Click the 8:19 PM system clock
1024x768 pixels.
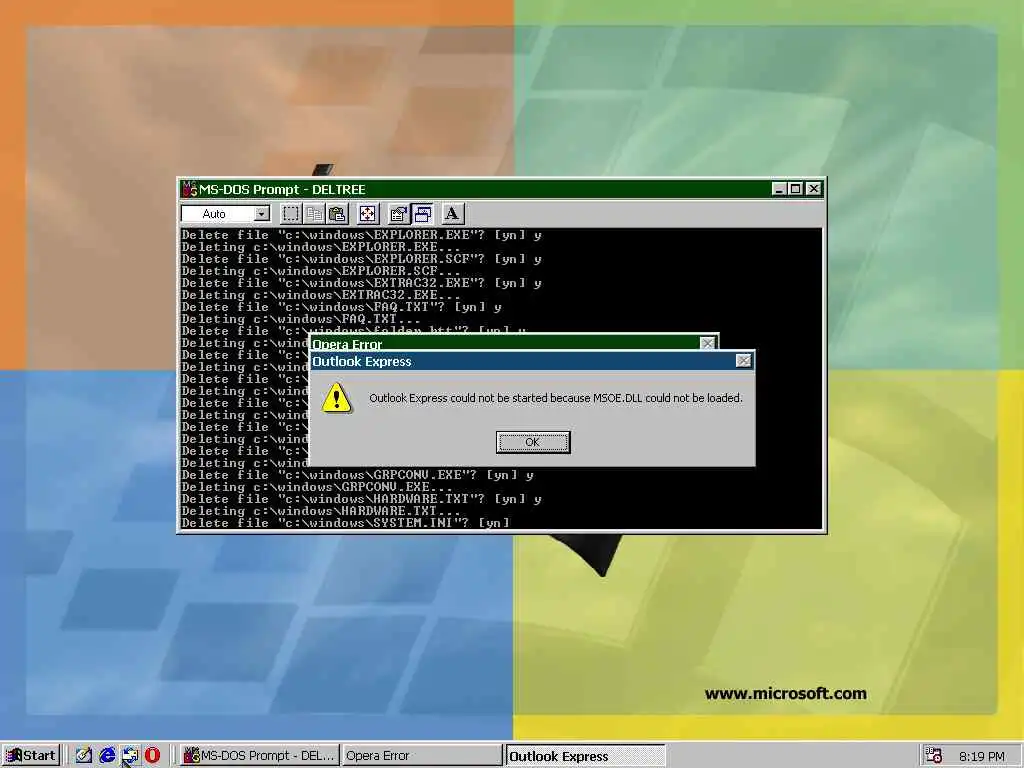(982, 756)
